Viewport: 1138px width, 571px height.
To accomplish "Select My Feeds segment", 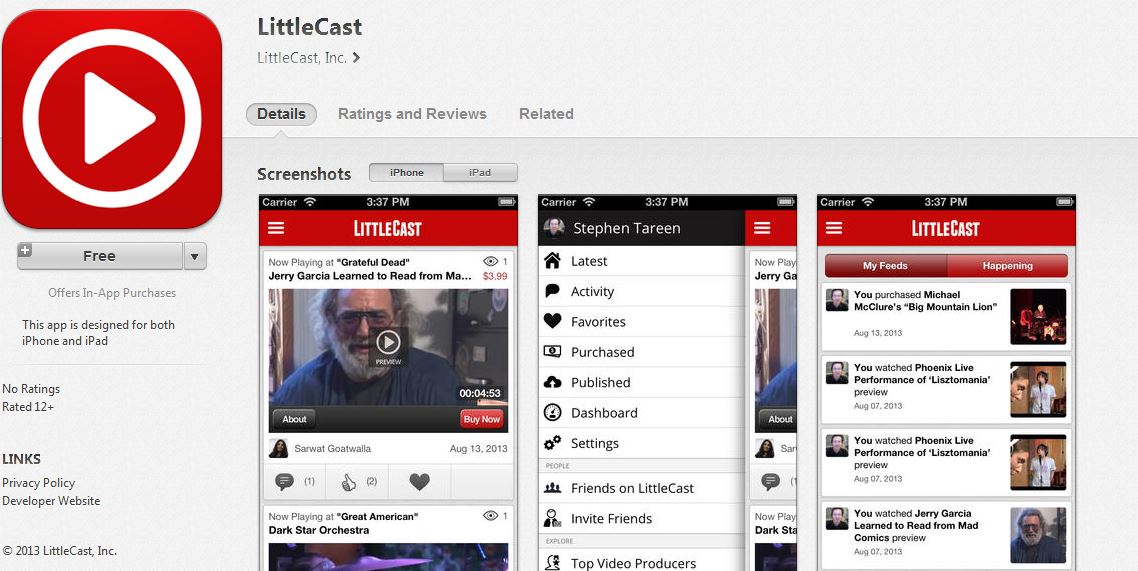I will [x=885, y=266].
